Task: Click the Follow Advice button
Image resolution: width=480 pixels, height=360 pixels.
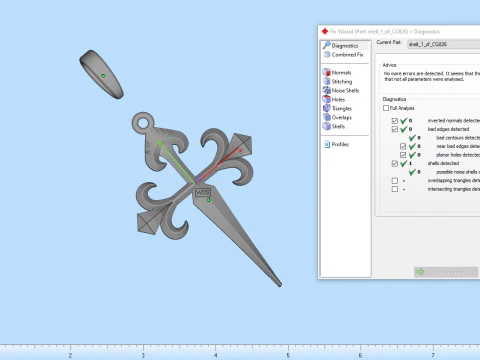Action: [x=446, y=272]
